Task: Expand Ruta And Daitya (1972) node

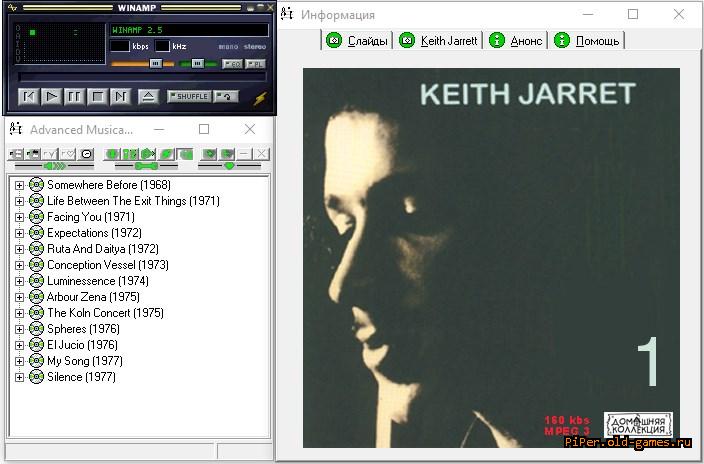Action: click(19, 249)
